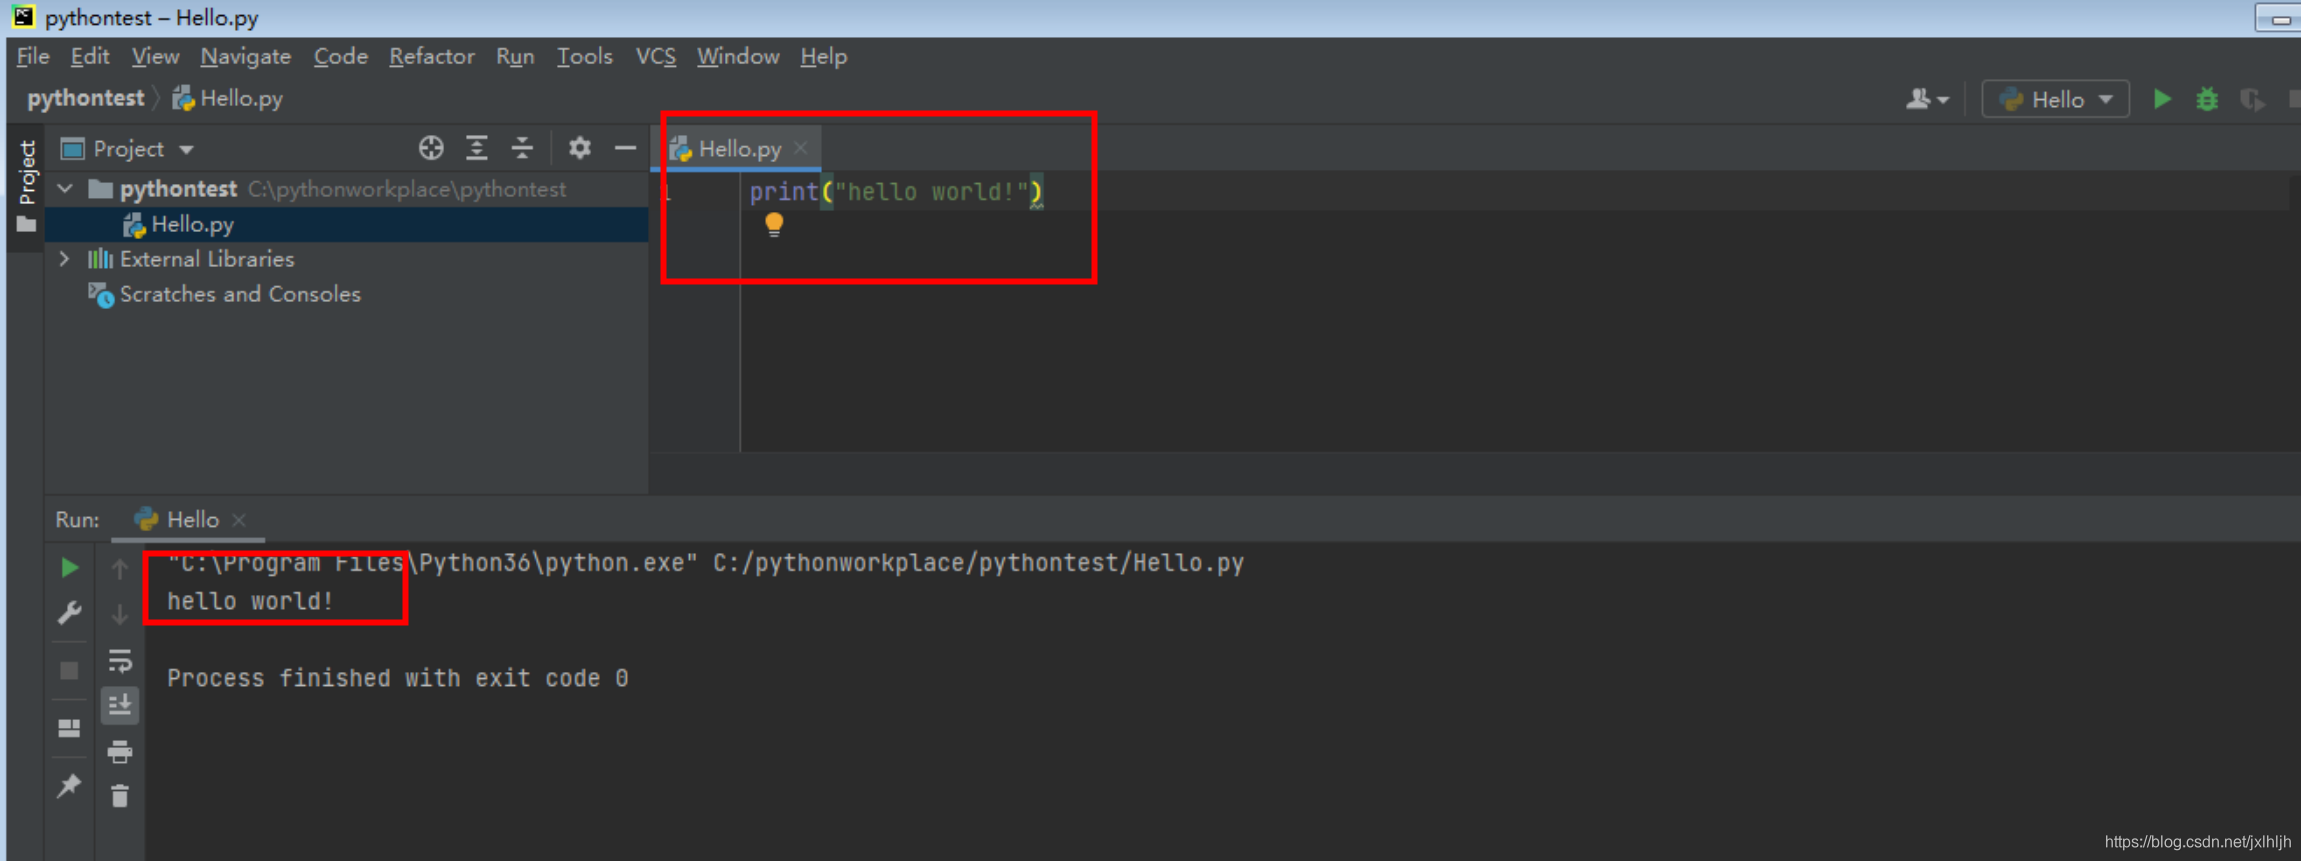Select External Libraries in project tree

(x=207, y=259)
